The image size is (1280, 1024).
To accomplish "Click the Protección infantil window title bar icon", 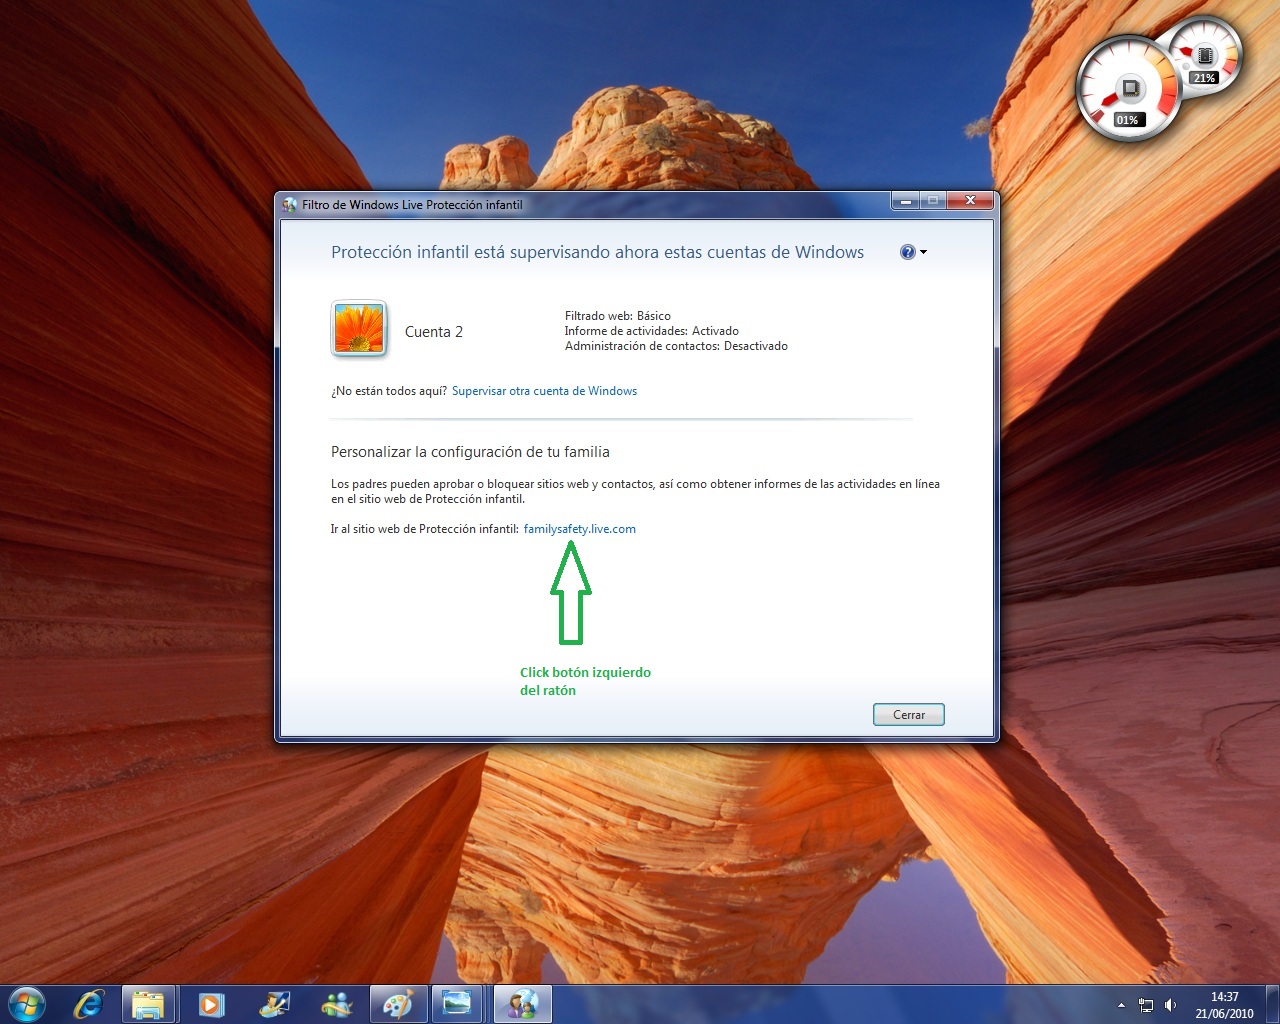I will [x=290, y=205].
